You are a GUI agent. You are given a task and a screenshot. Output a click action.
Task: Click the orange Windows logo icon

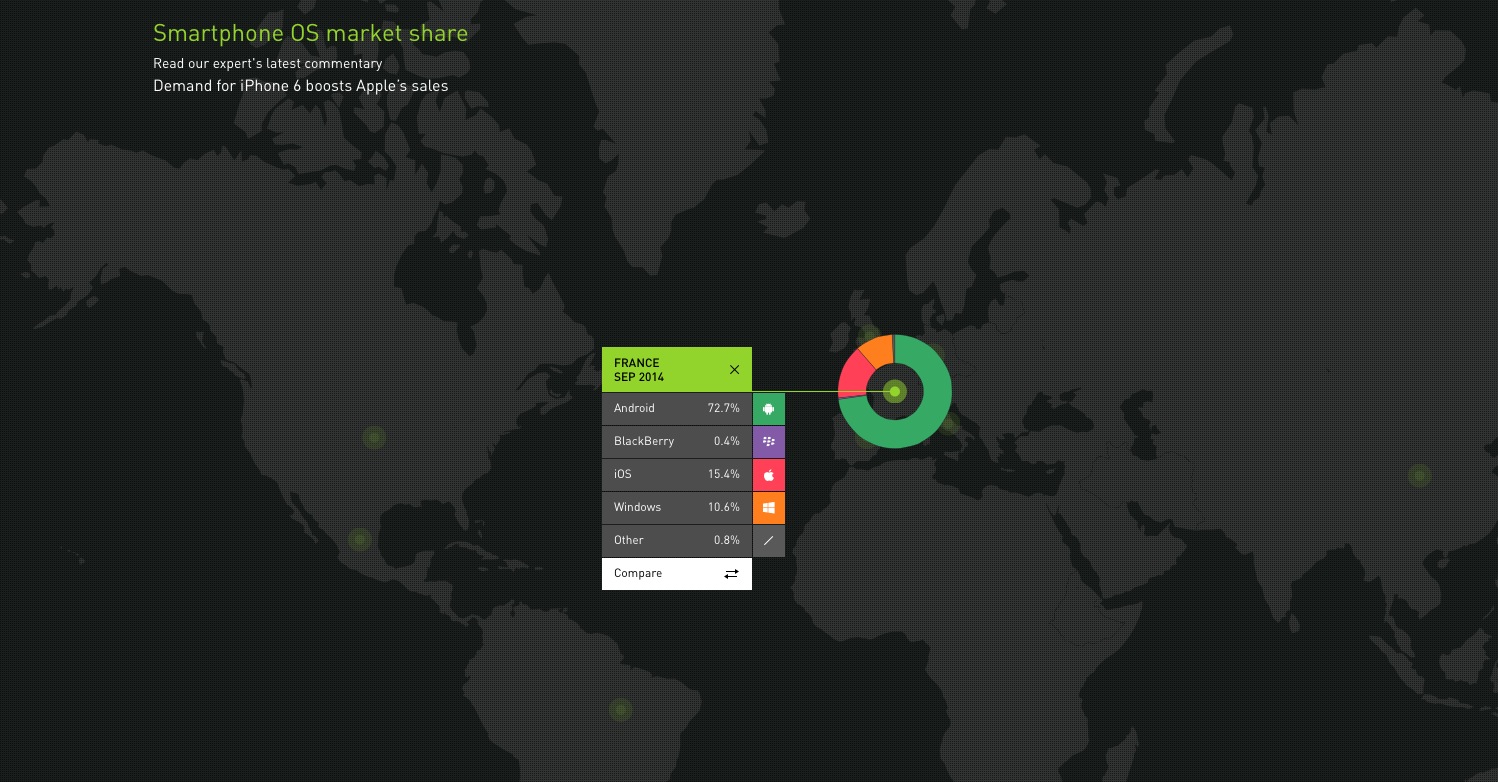click(769, 508)
